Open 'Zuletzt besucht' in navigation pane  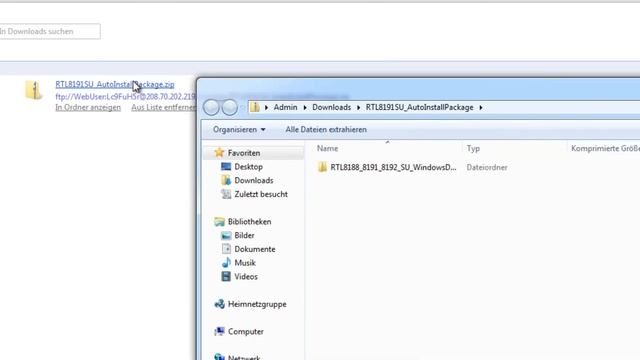click(261, 194)
